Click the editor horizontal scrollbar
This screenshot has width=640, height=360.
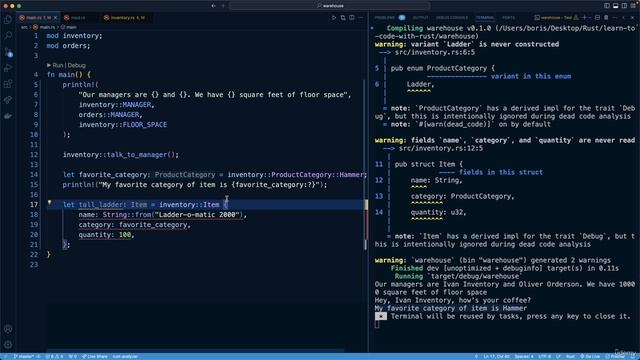point(195,351)
